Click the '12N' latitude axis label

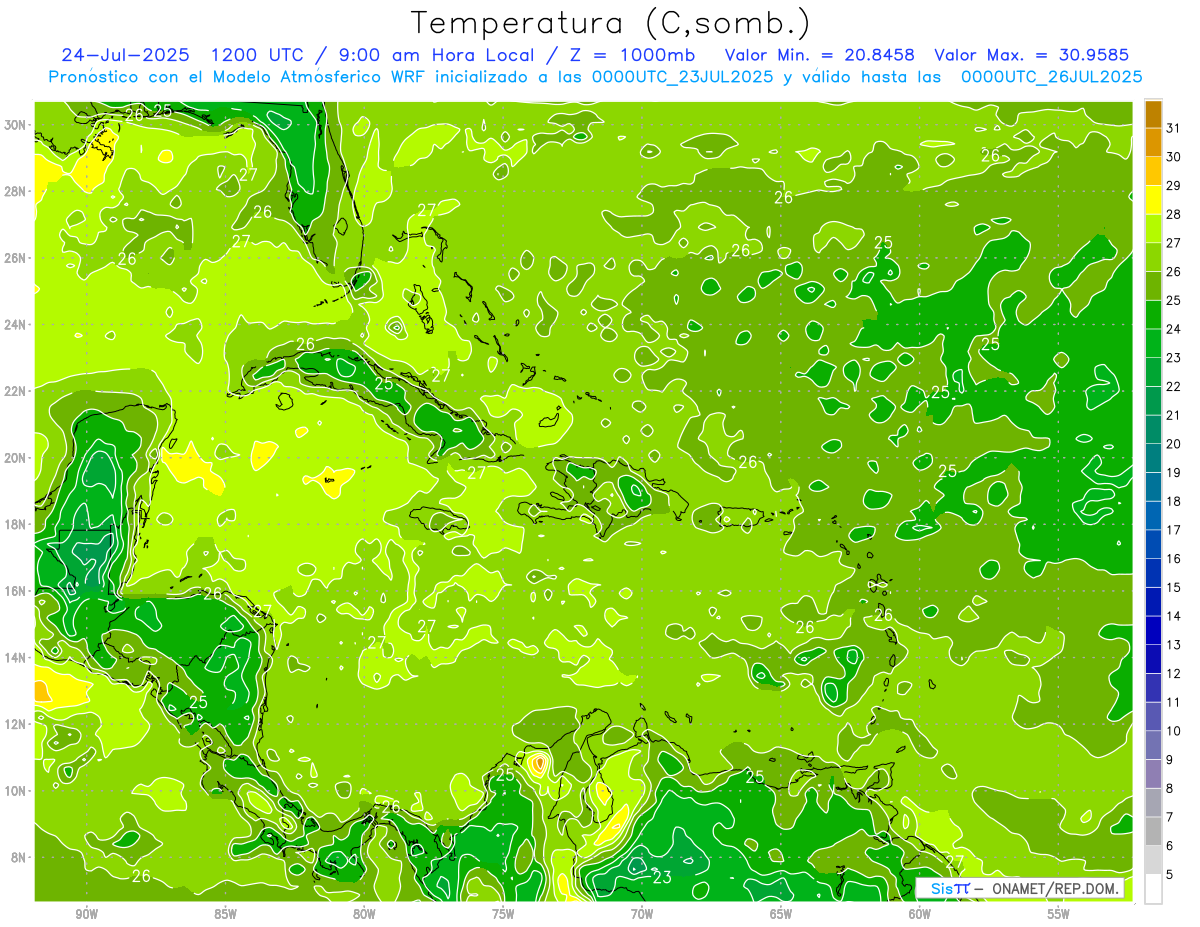click(16, 724)
